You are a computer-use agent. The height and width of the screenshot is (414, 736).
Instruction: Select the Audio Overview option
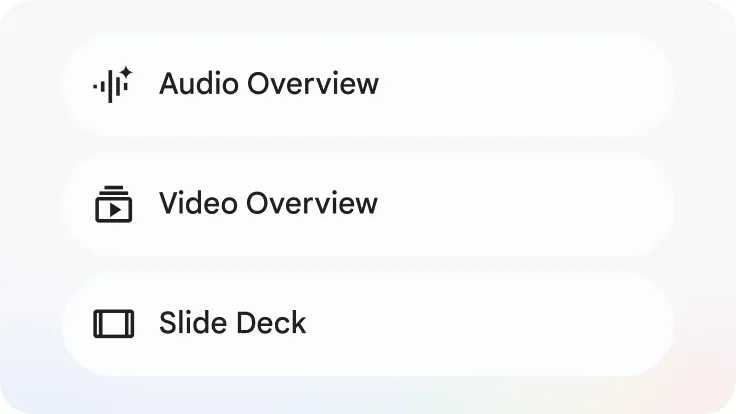[x=368, y=84]
